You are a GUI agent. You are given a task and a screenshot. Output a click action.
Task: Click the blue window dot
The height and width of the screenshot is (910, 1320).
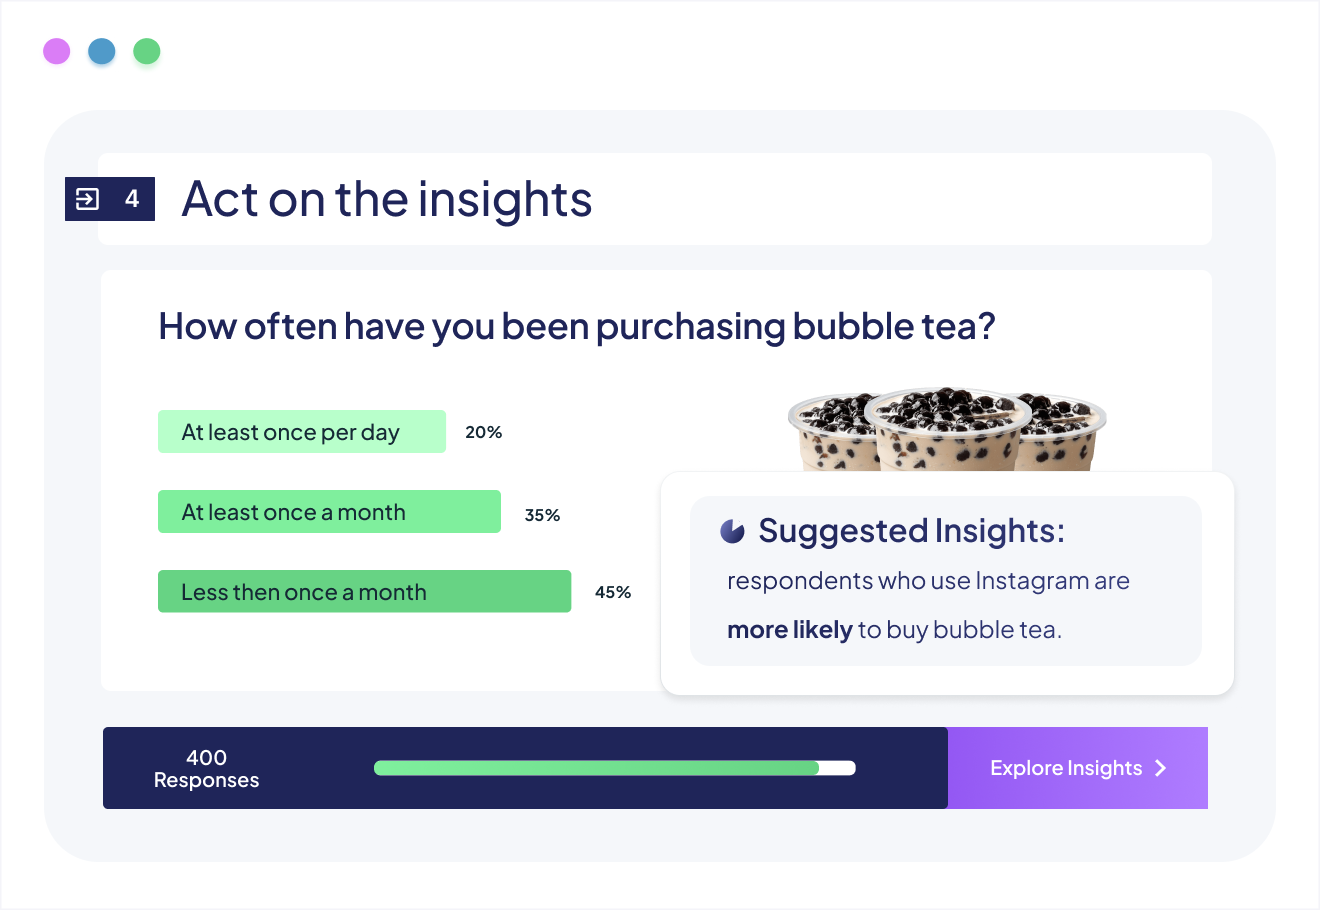pyautogui.click(x=102, y=51)
